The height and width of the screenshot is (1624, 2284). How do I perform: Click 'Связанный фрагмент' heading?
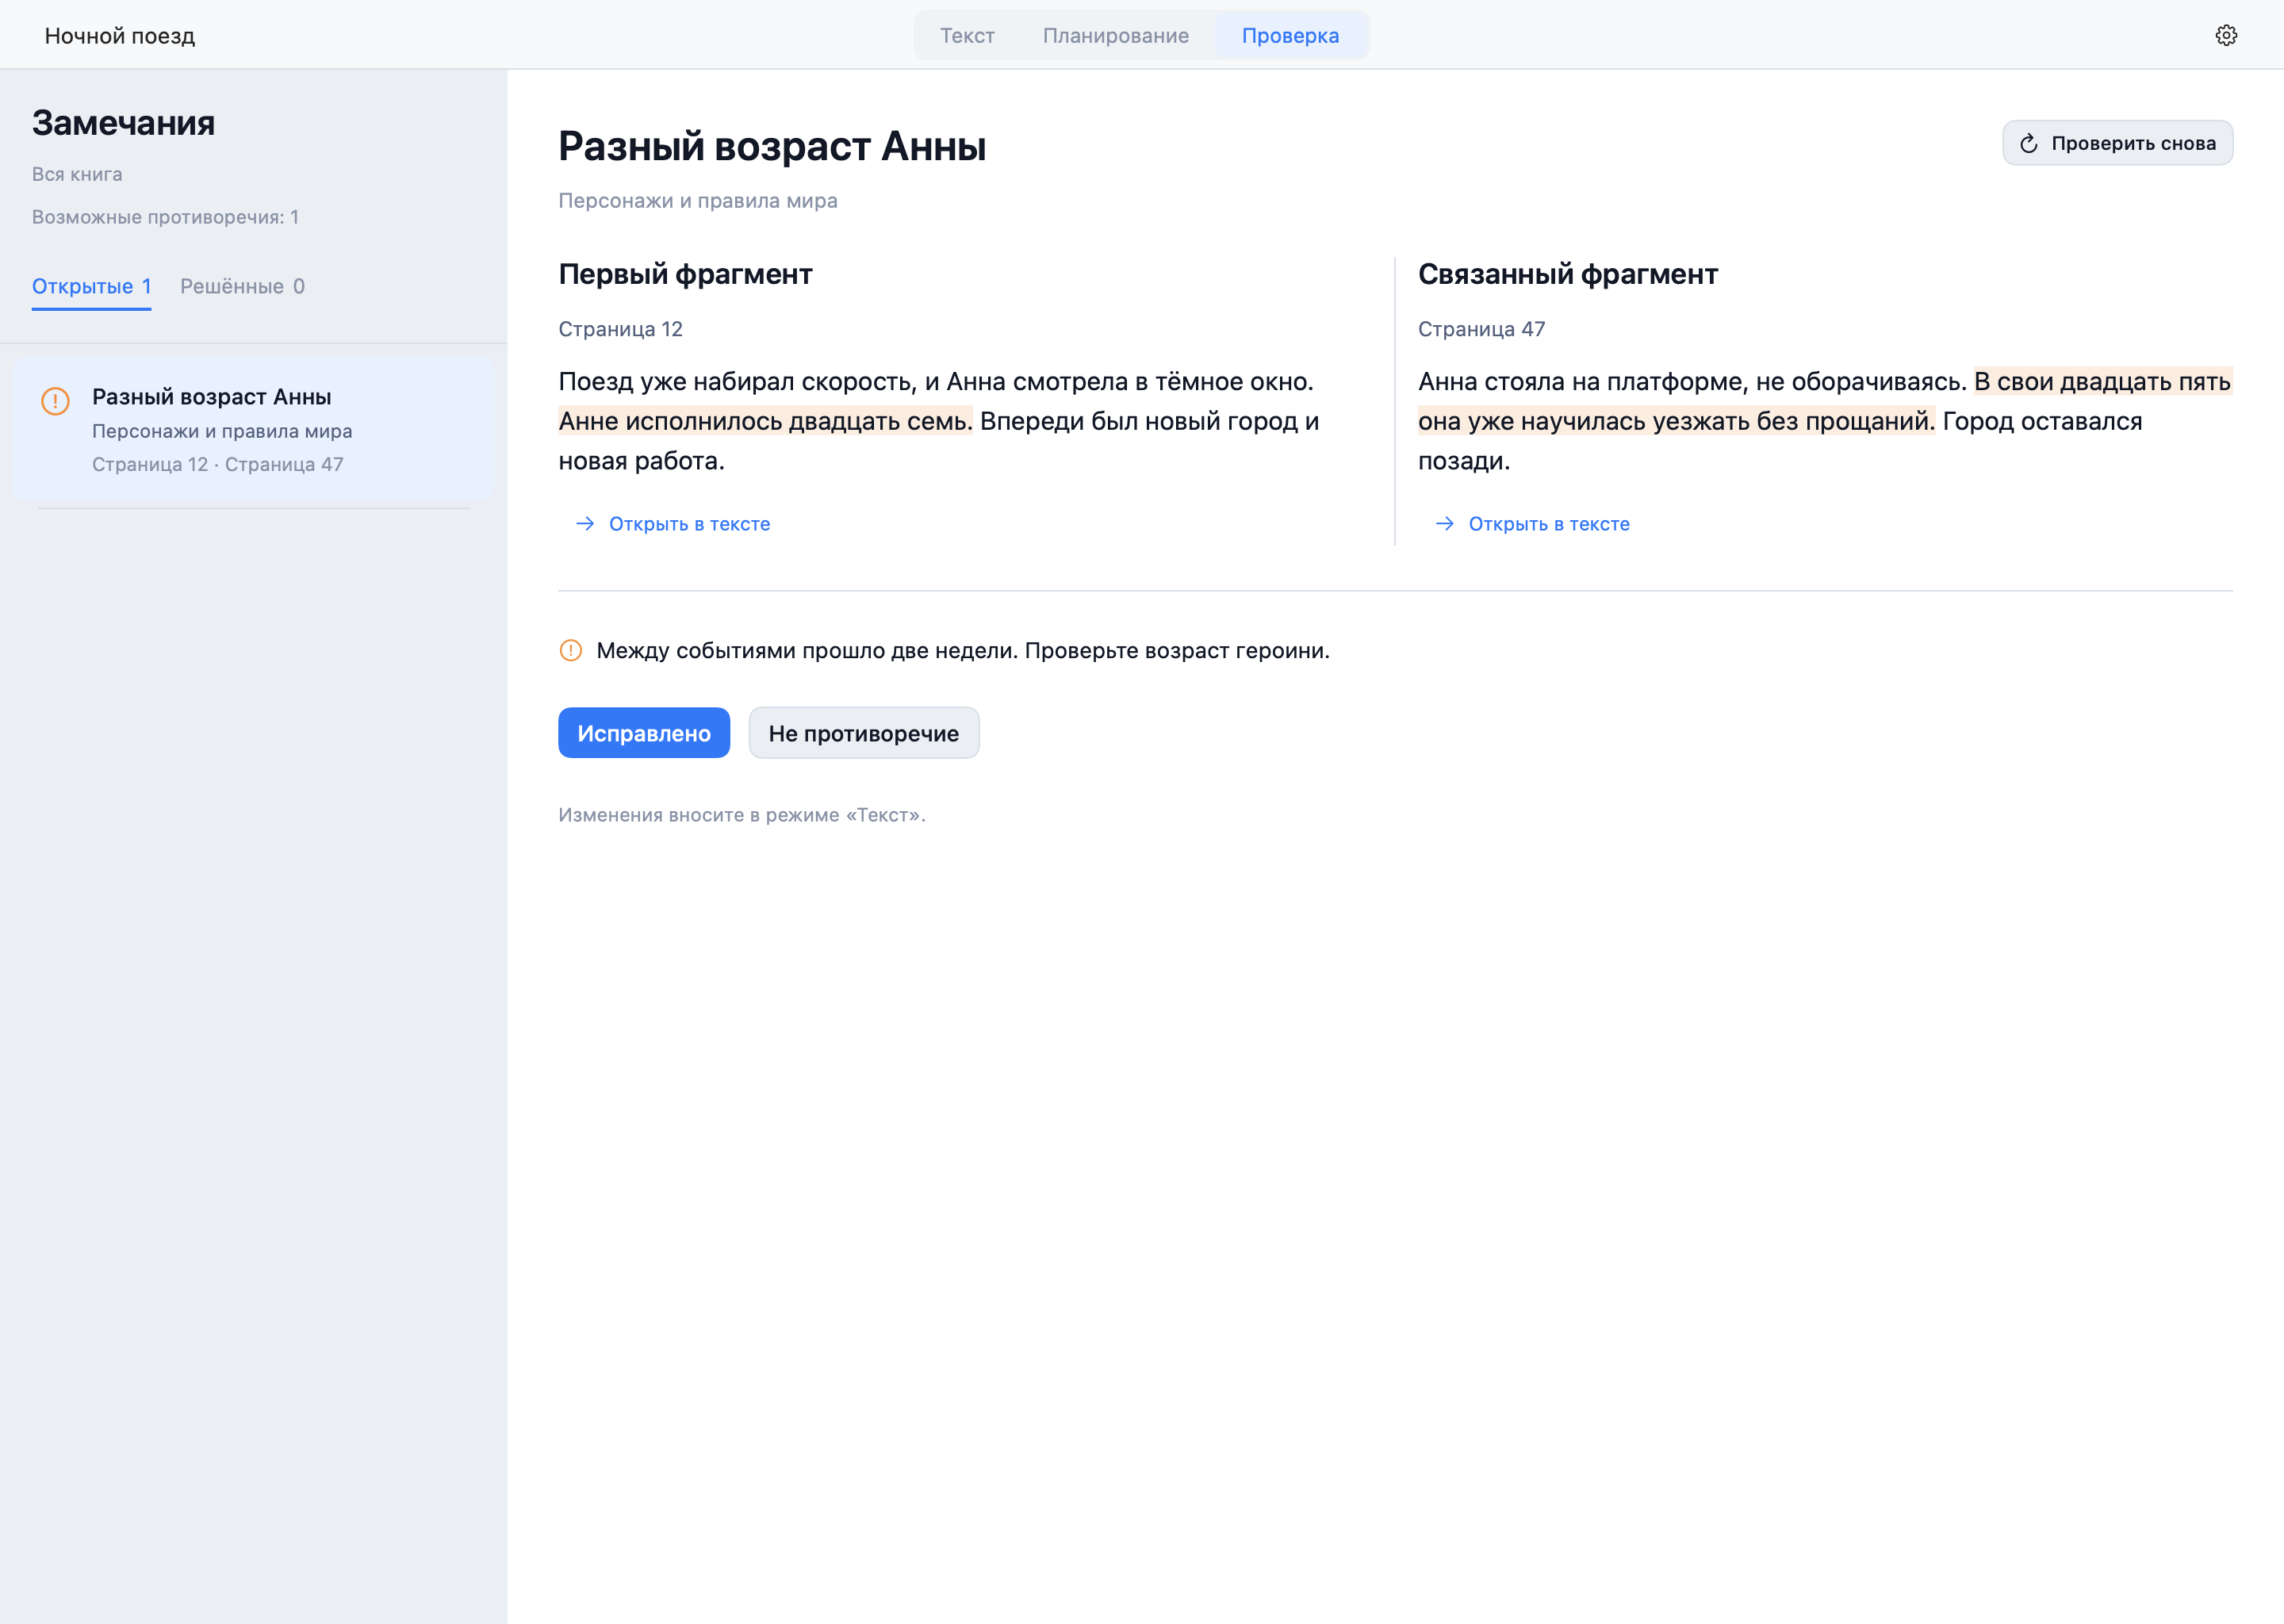click(1567, 274)
